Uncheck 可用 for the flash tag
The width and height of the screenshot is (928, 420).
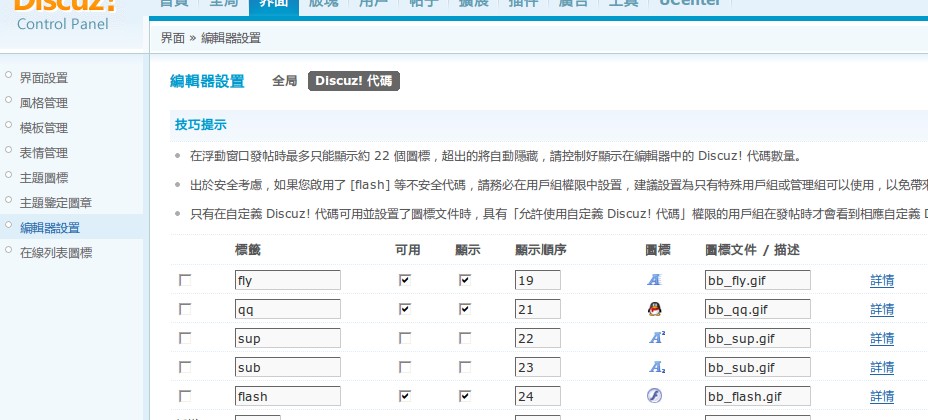click(405, 396)
